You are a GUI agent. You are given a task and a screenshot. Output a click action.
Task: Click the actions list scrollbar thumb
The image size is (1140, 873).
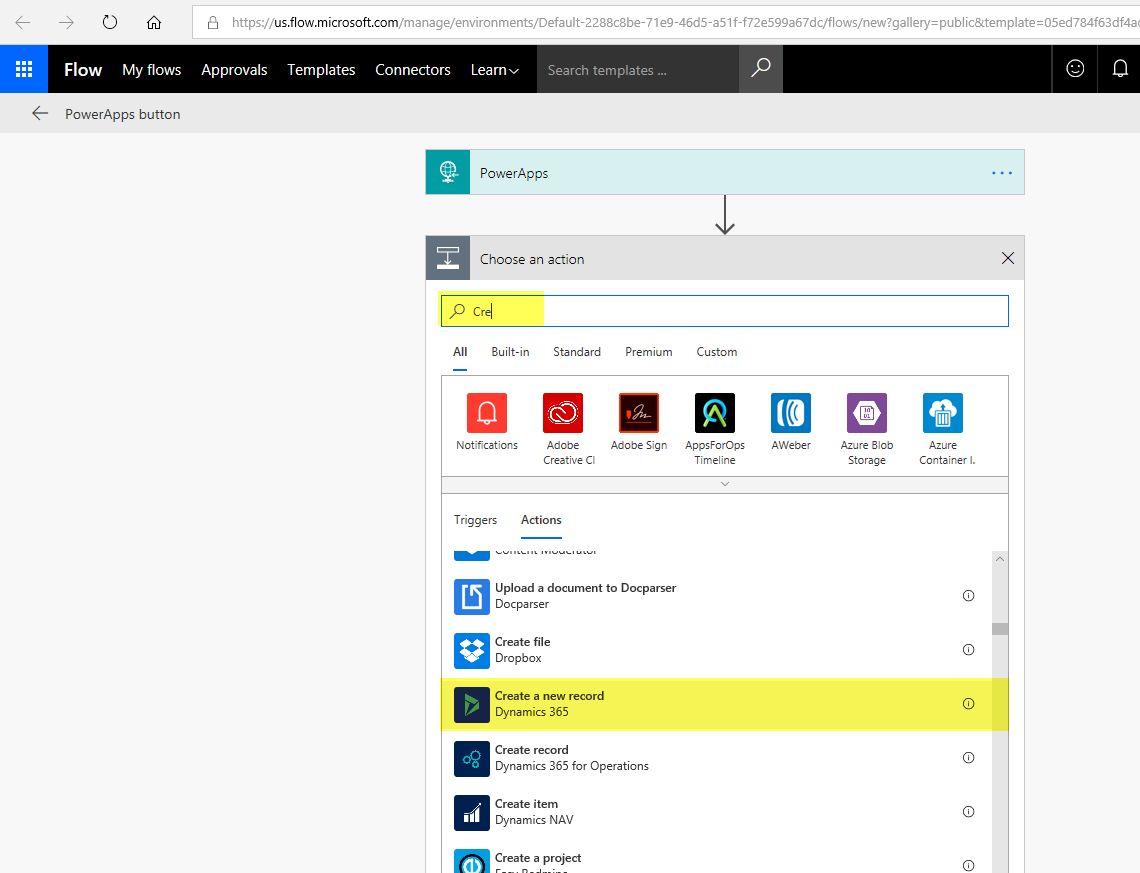point(1000,629)
